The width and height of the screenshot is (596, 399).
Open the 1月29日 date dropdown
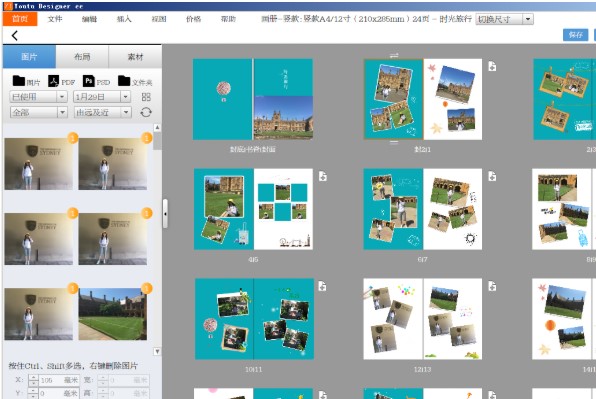point(102,97)
